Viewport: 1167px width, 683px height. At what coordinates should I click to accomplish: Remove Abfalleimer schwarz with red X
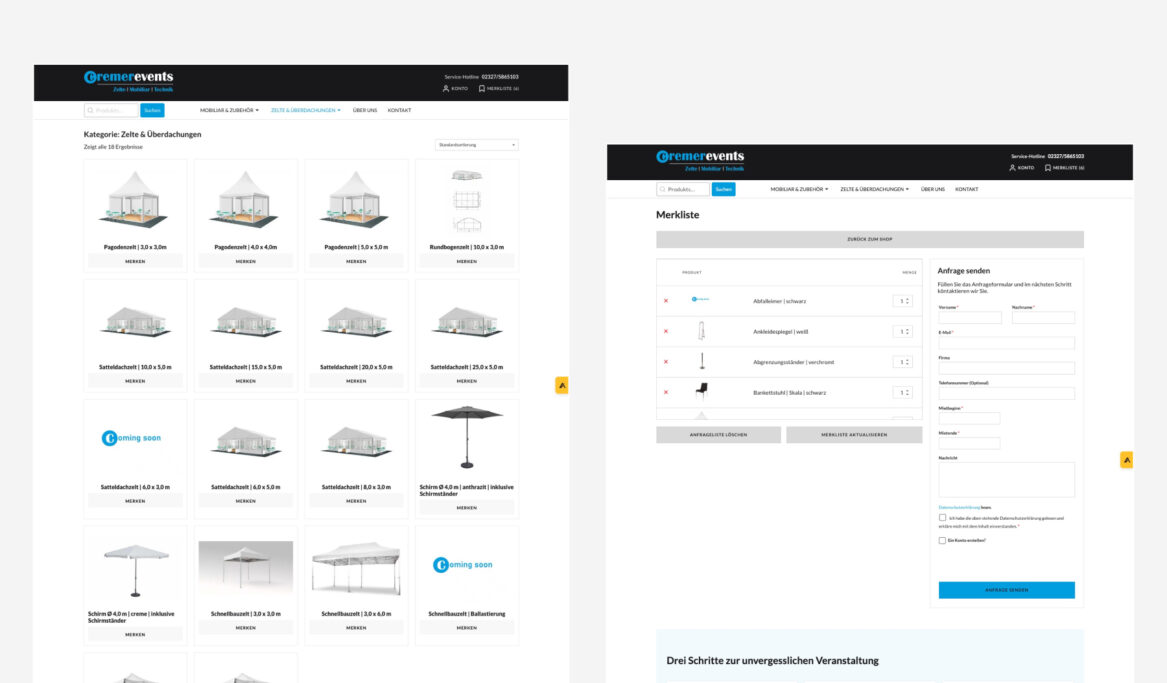[666, 301]
